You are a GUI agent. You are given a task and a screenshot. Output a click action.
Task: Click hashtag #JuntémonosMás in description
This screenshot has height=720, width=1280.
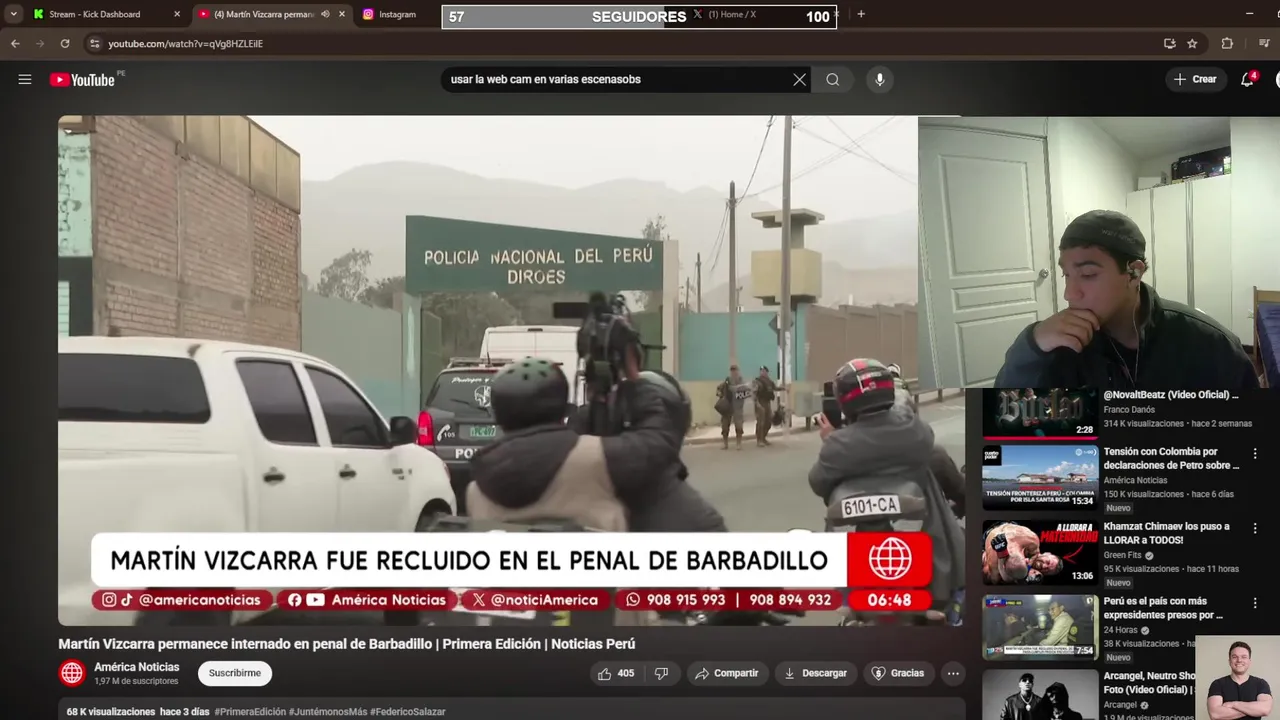(x=328, y=712)
